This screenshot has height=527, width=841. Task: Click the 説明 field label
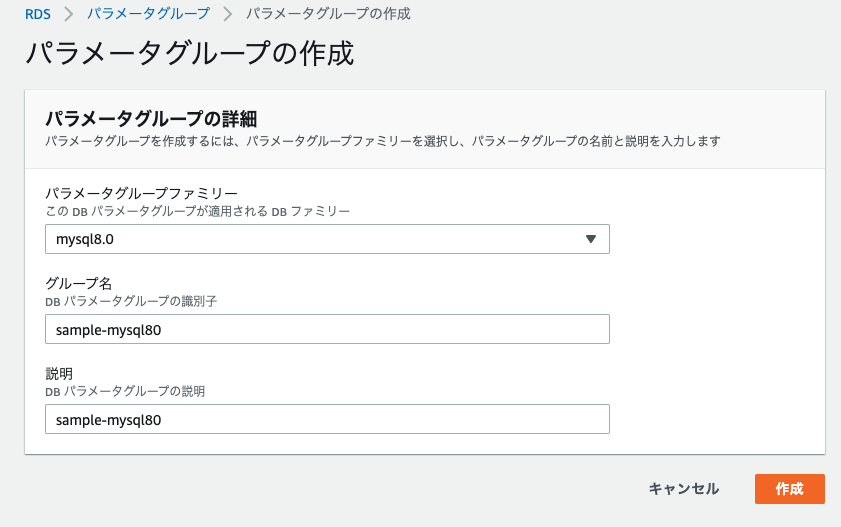60,373
